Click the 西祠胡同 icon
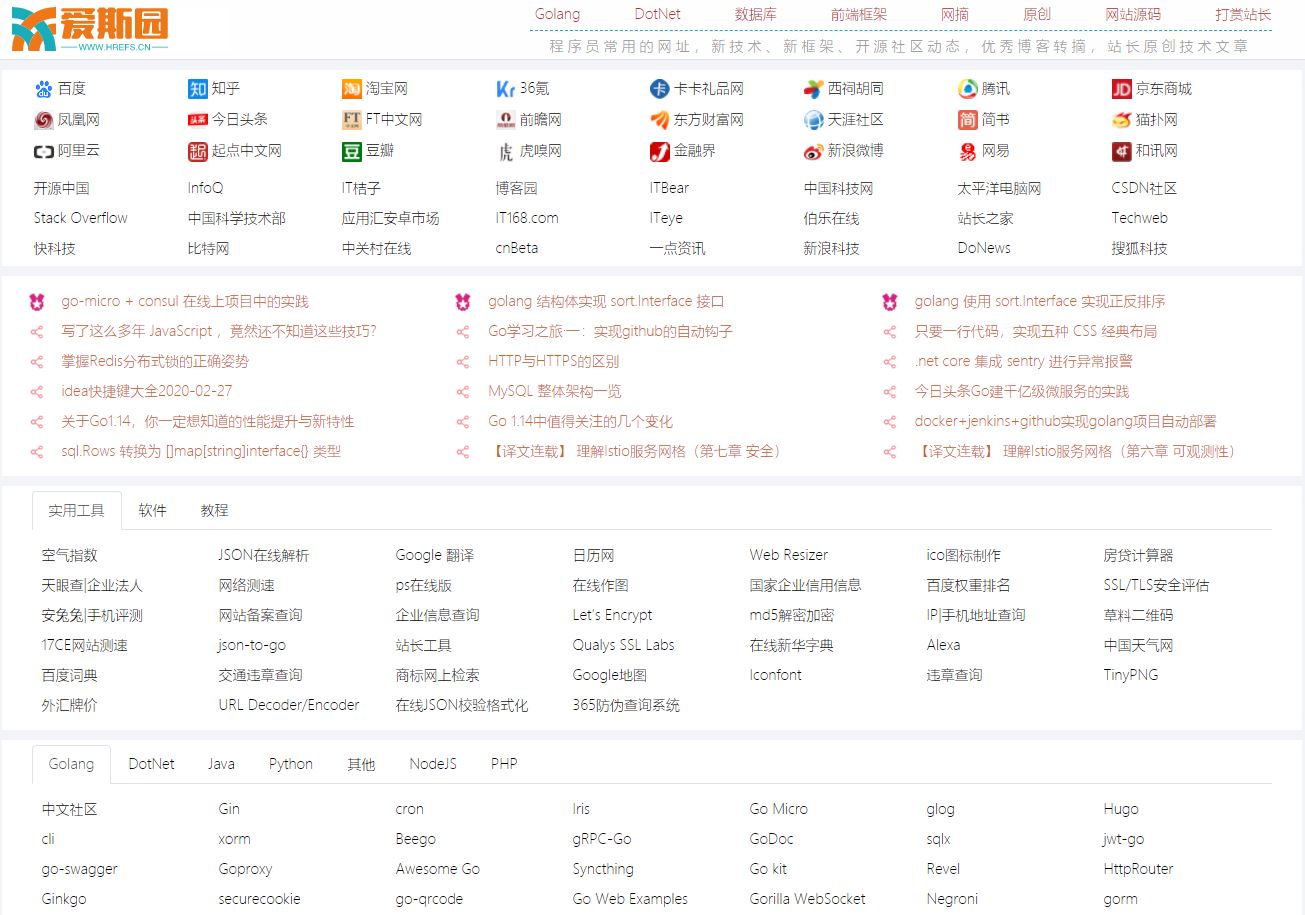Image resolution: width=1305 pixels, height=915 pixels. [813, 89]
